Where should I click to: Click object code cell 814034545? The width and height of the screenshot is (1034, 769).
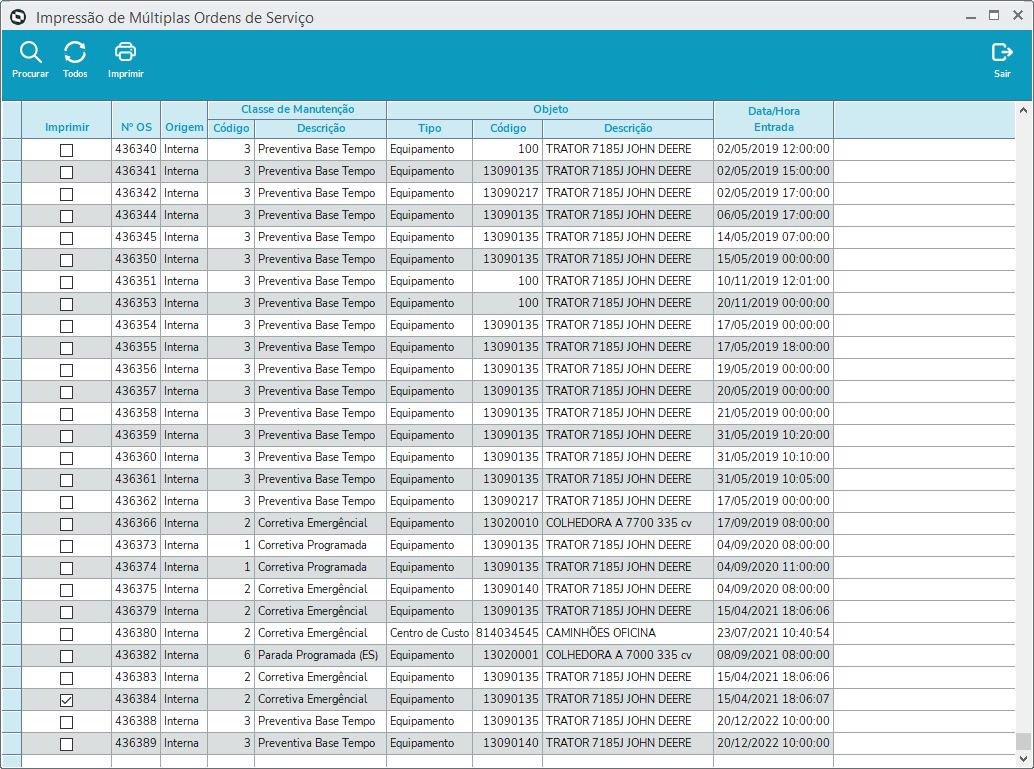coord(508,633)
